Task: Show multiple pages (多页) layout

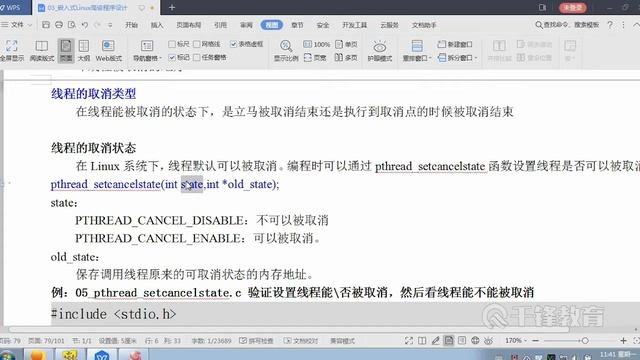Action: (x=346, y=58)
